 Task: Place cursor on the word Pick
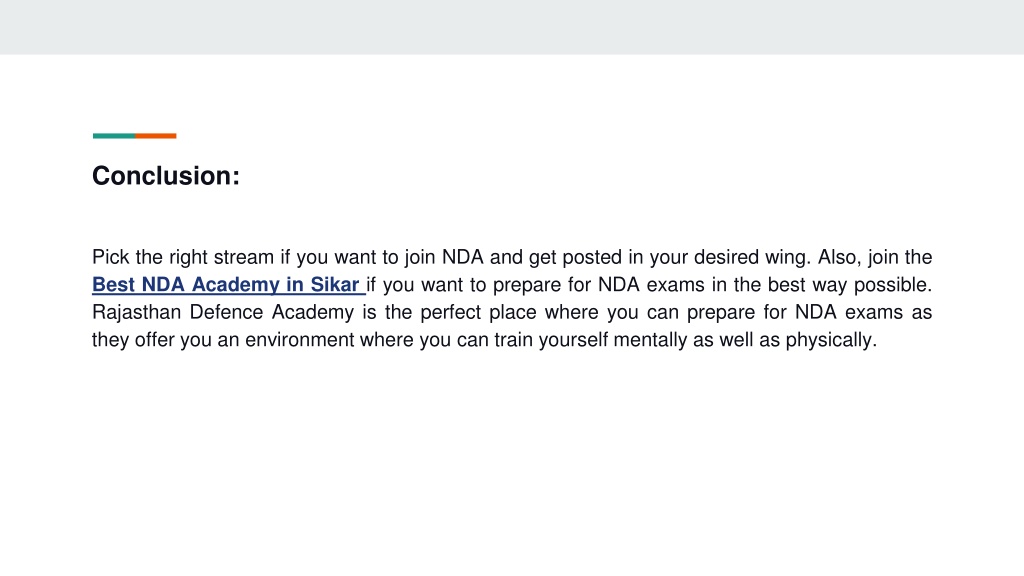[x=110, y=257]
